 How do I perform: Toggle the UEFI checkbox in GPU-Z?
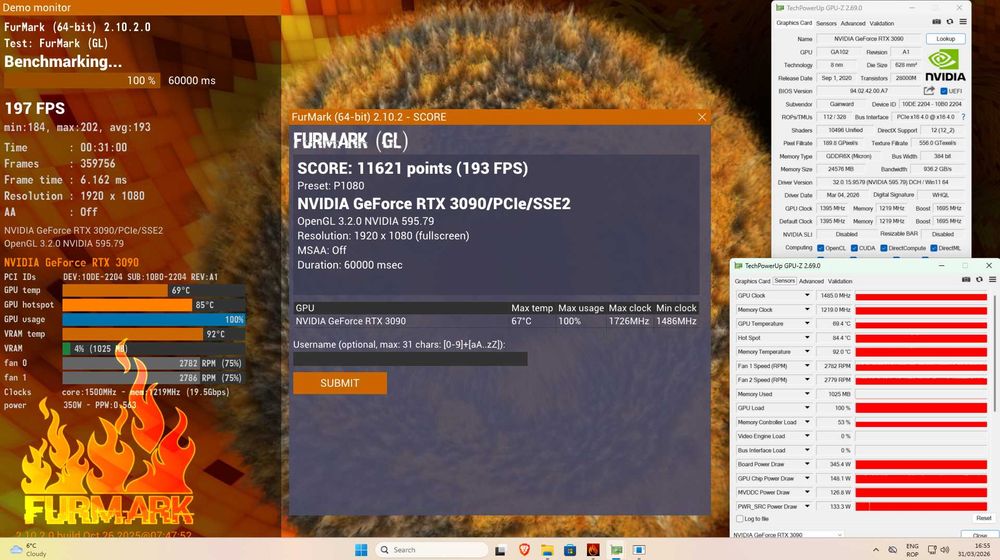click(944, 91)
